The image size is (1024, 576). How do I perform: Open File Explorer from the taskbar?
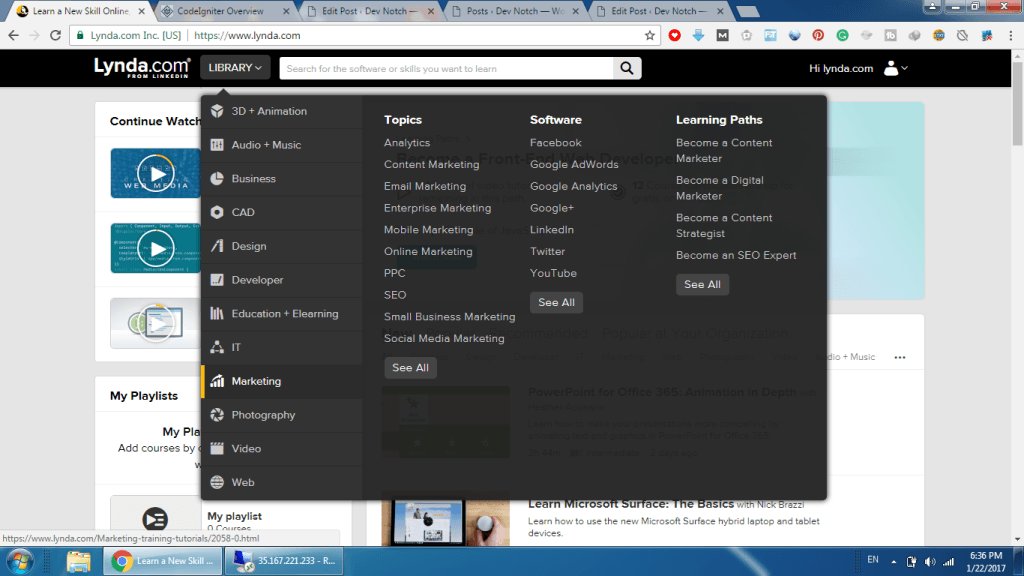[x=78, y=562]
